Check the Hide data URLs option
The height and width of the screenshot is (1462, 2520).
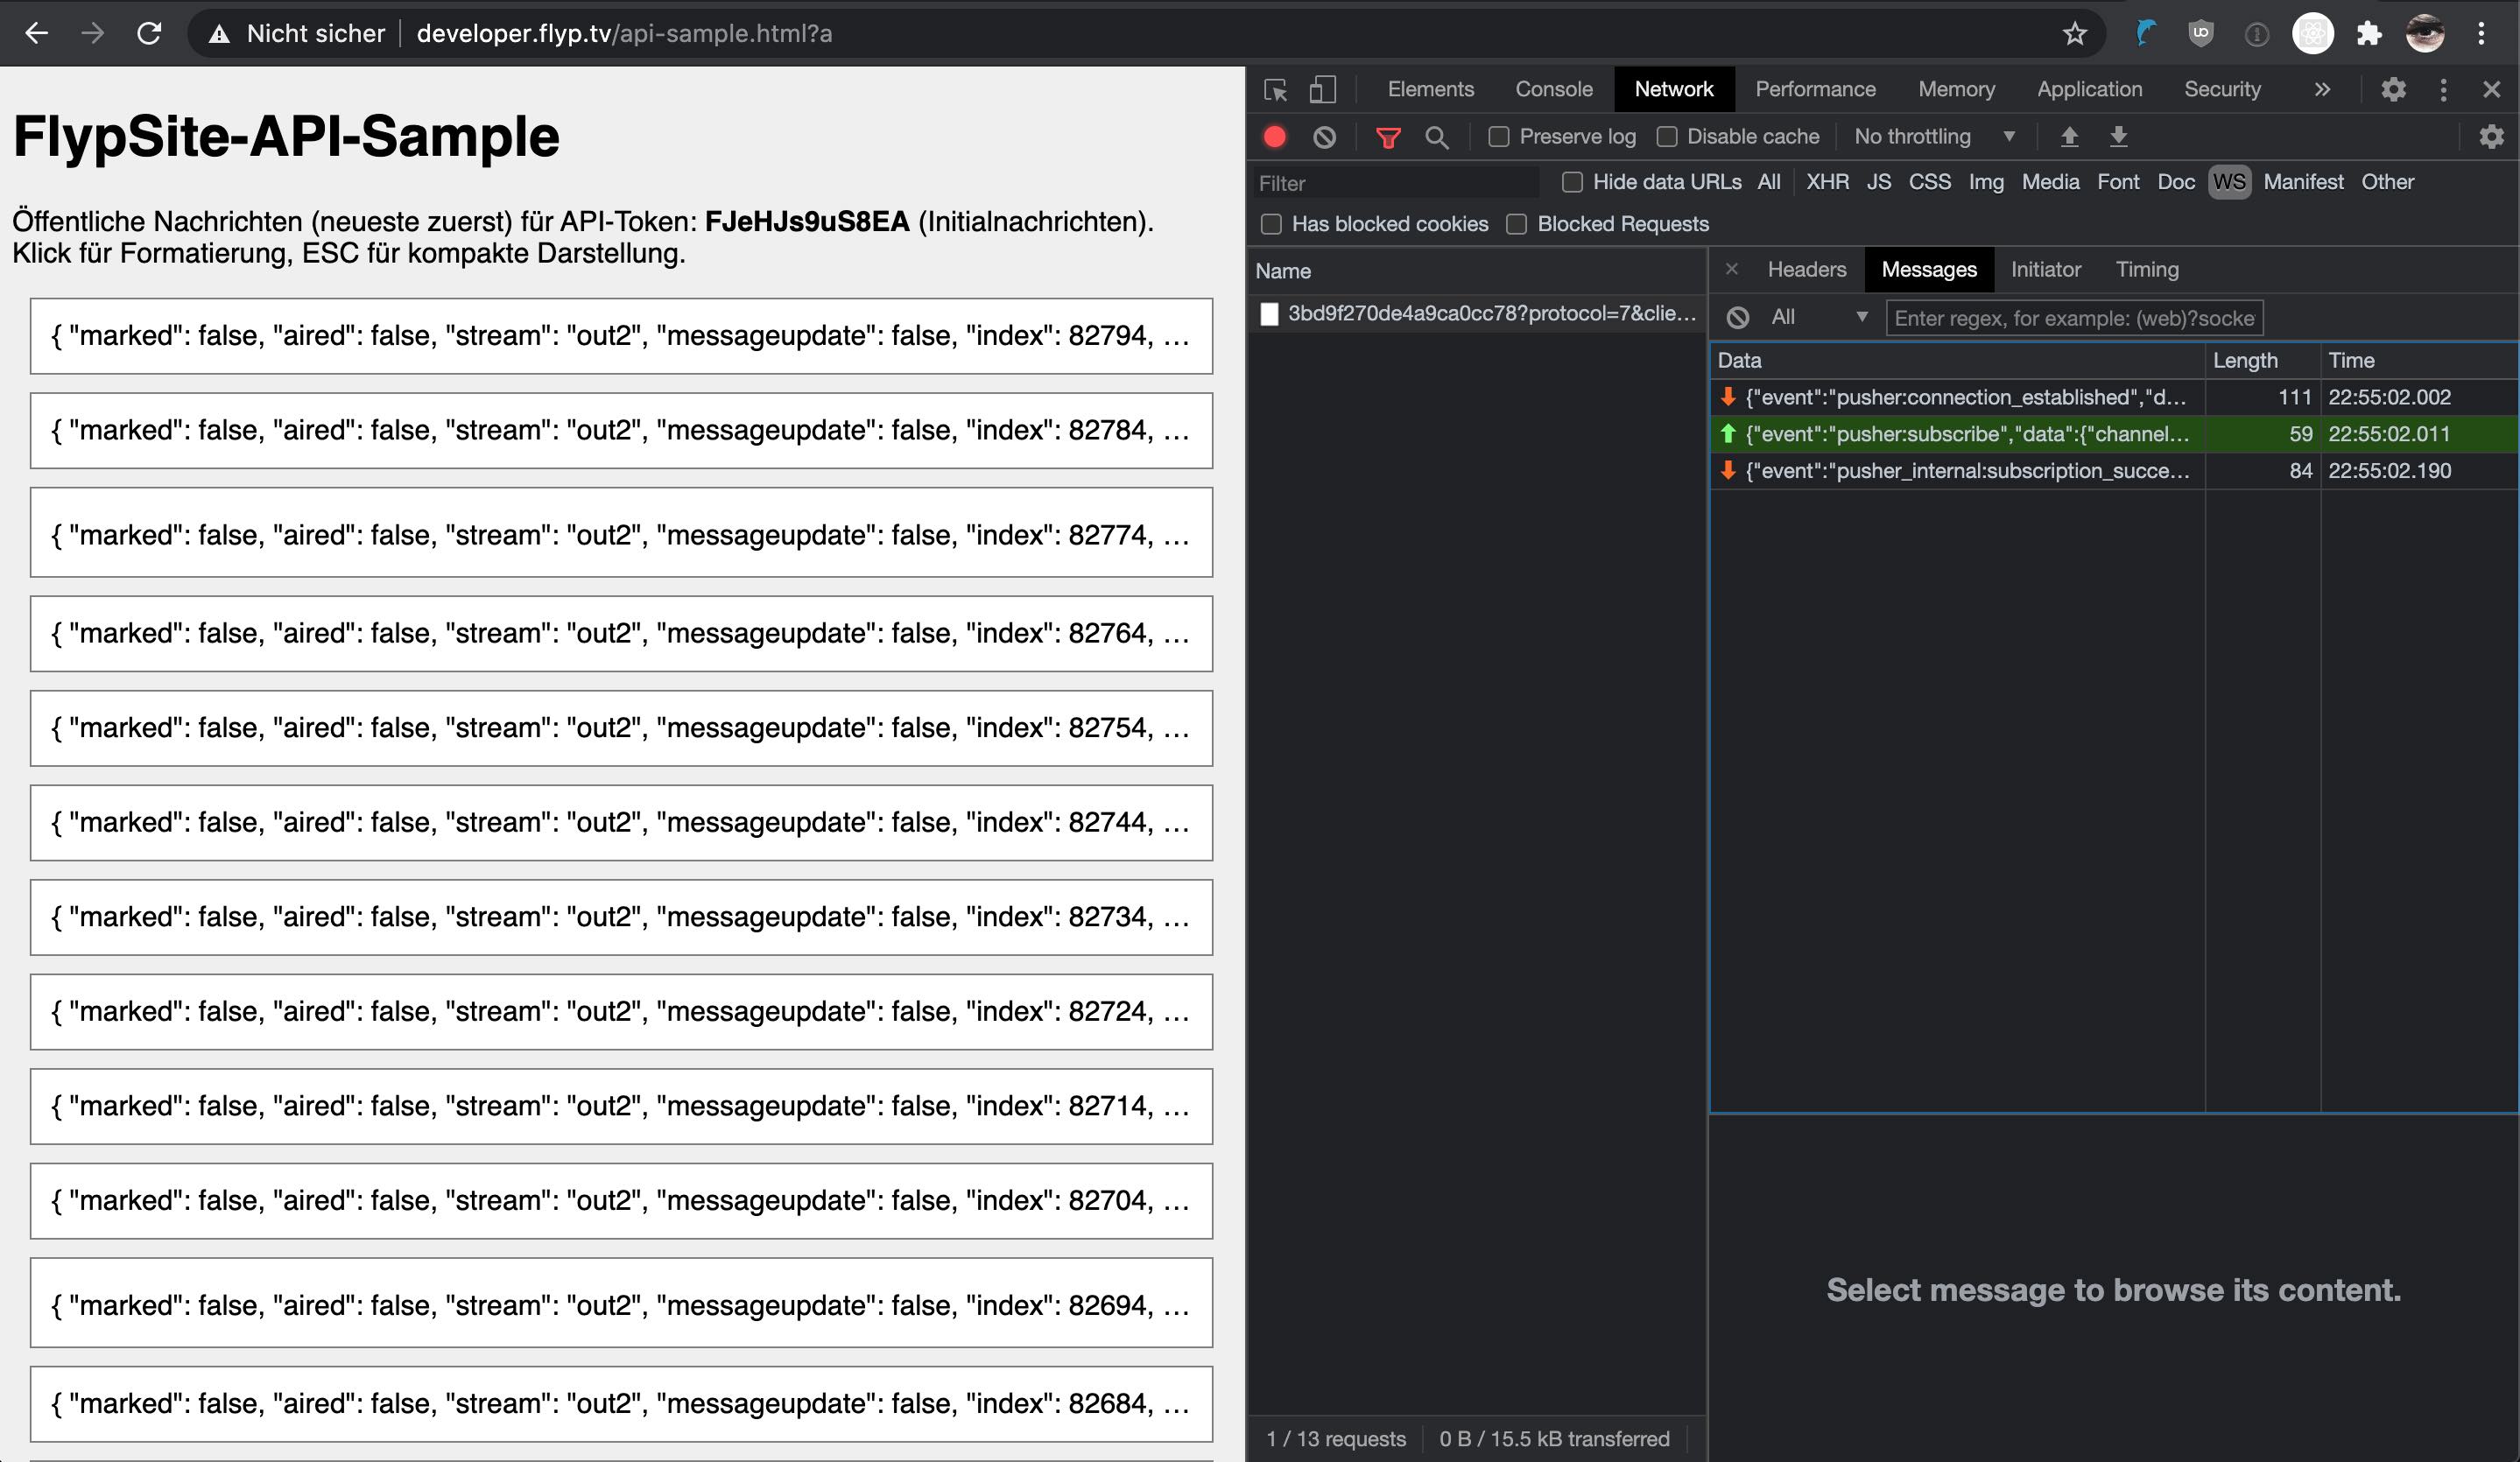tap(1572, 182)
